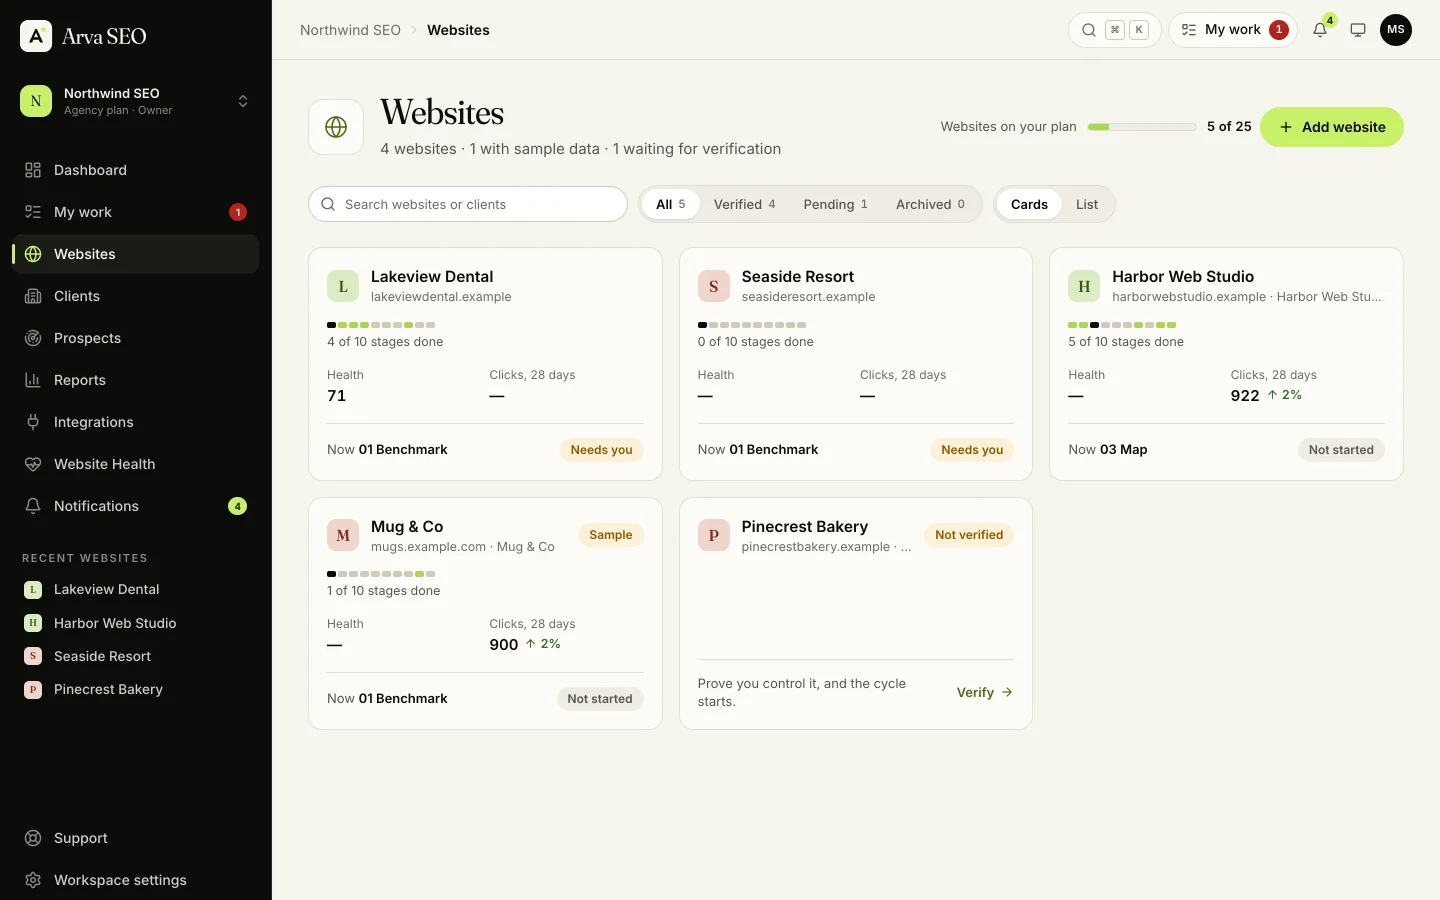Open Integrations in the sidebar
The width and height of the screenshot is (1440, 900).
(135, 422)
